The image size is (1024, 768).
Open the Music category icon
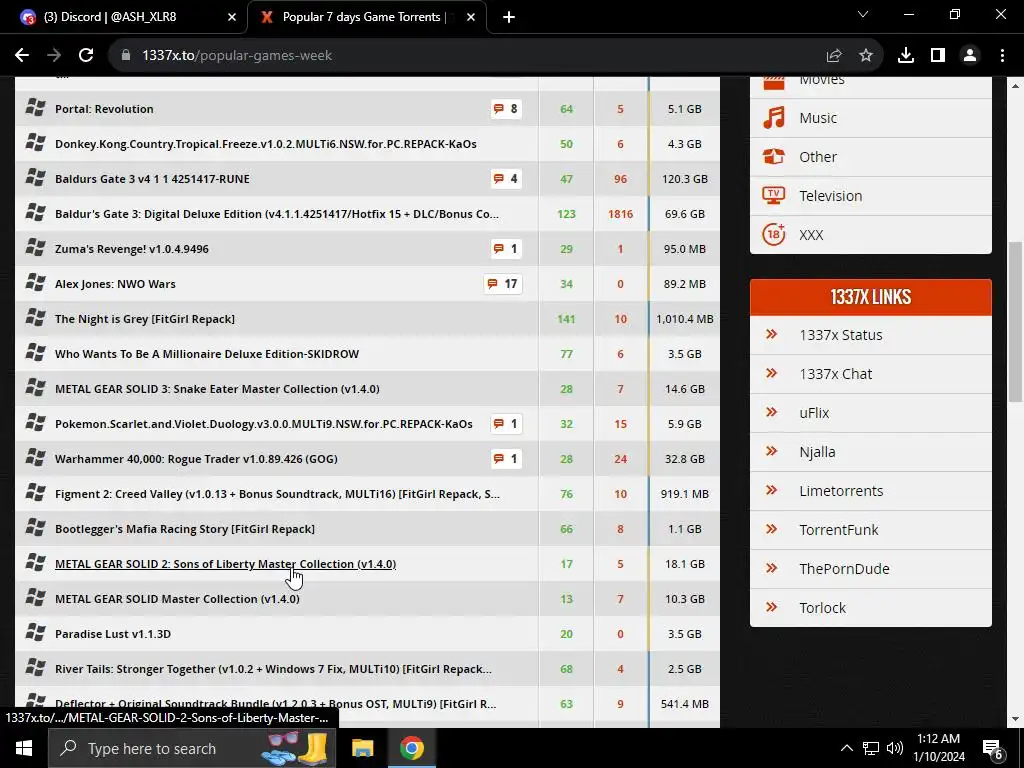coord(774,118)
